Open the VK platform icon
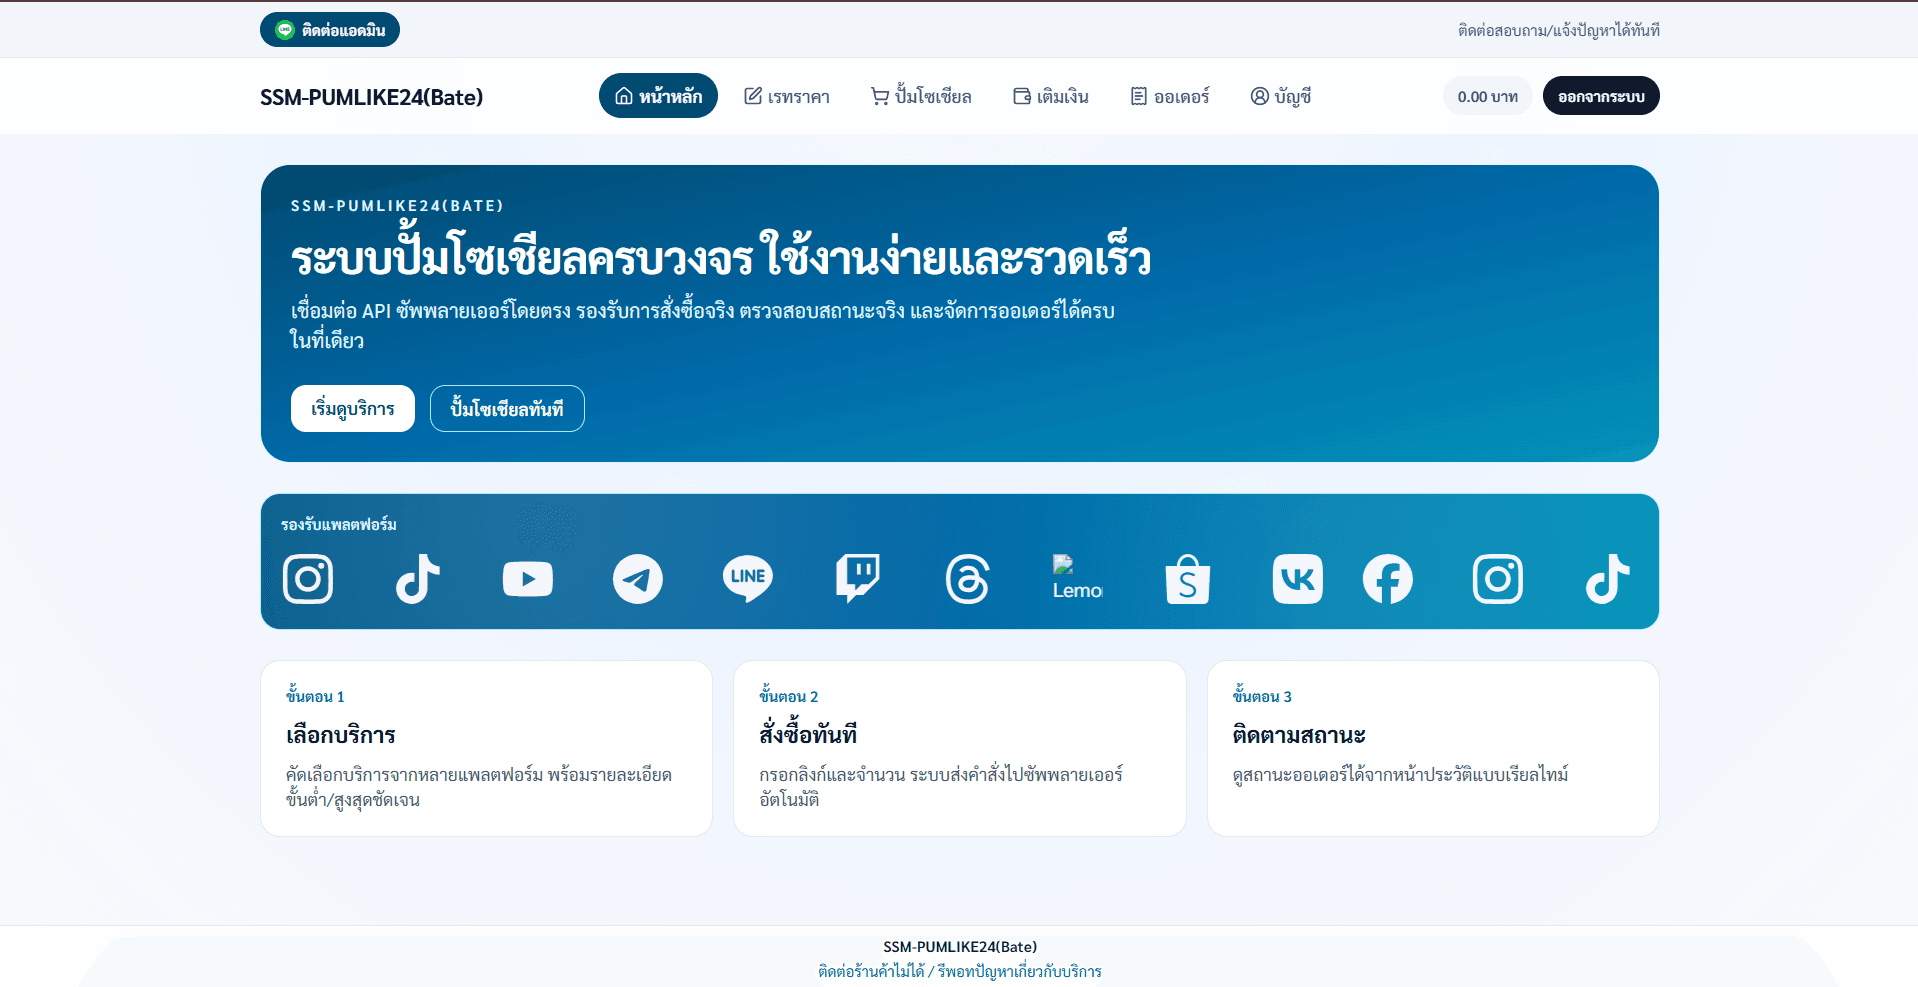Image resolution: width=1918 pixels, height=987 pixels. (1297, 579)
